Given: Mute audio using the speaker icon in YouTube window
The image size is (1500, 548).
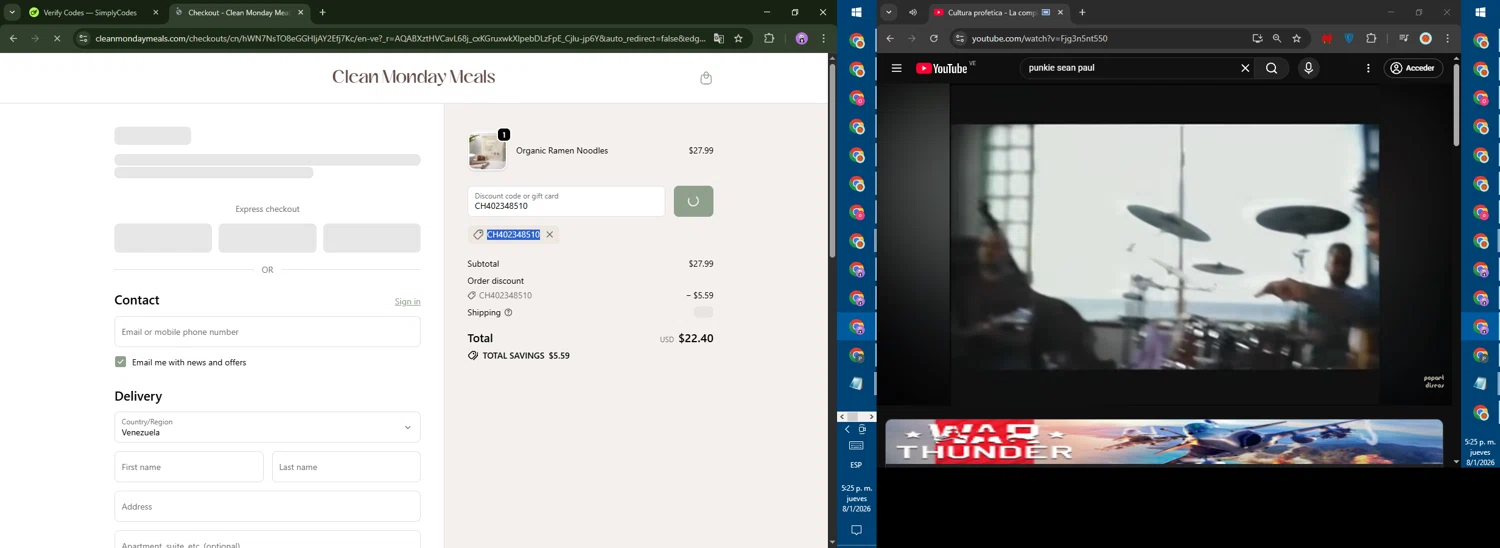Looking at the screenshot, I should click(913, 13).
